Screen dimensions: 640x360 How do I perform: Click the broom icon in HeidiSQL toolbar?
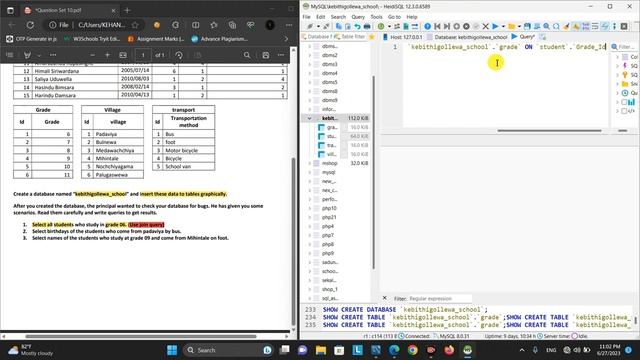[566, 26]
